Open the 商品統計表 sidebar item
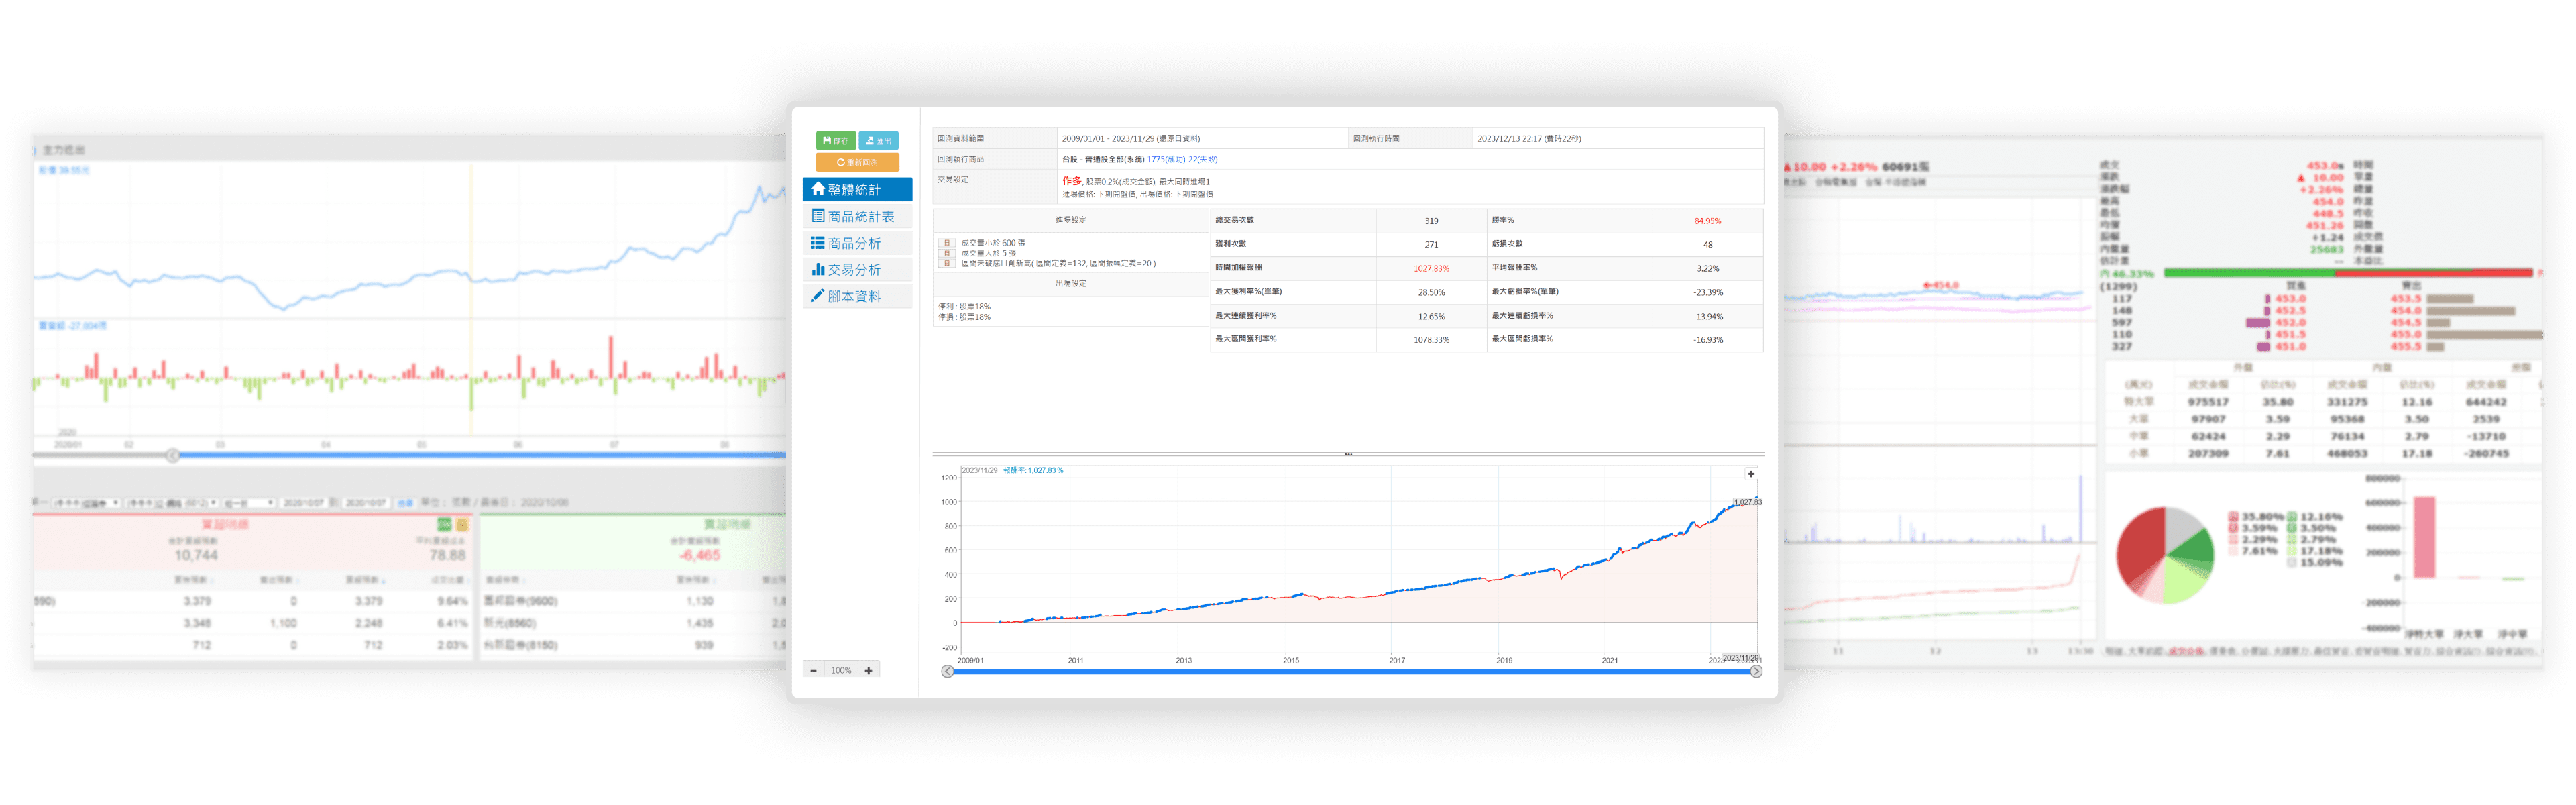Image resolution: width=2576 pixels, height=805 pixels. (857, 216)
